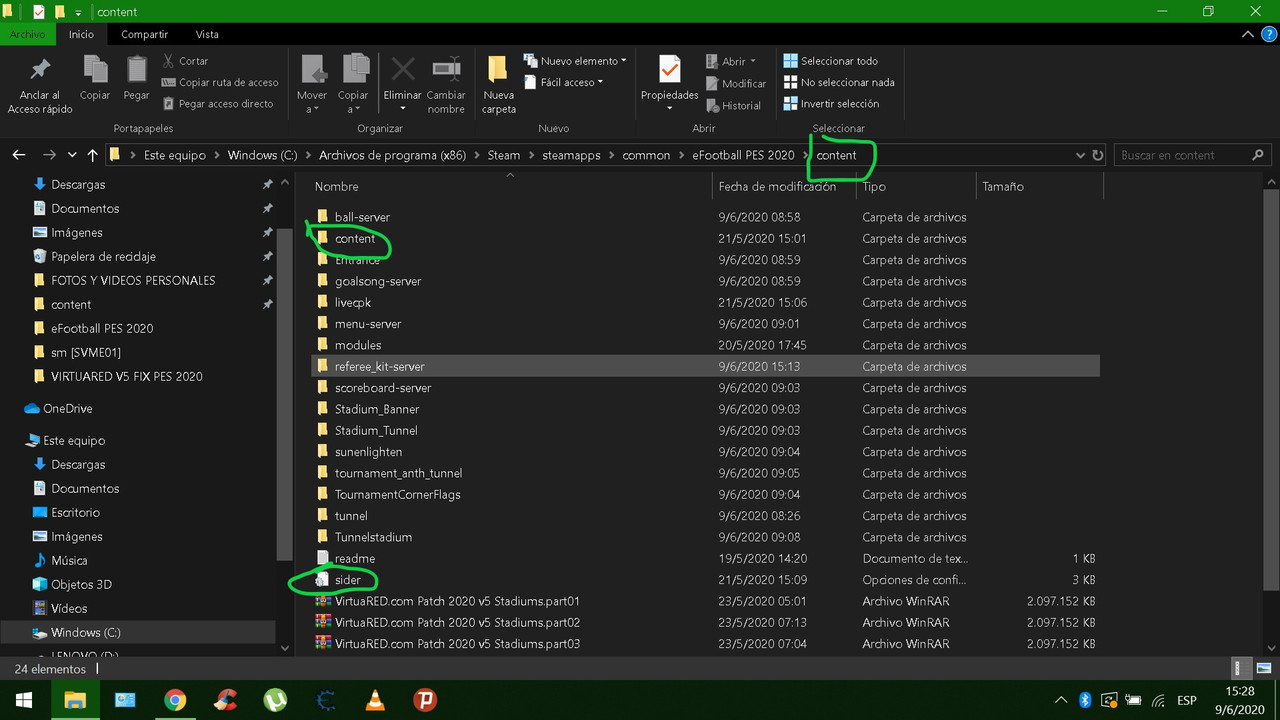Open the Nuevo elemento dropdown
1280x720 pixels.
pos(575,61)
